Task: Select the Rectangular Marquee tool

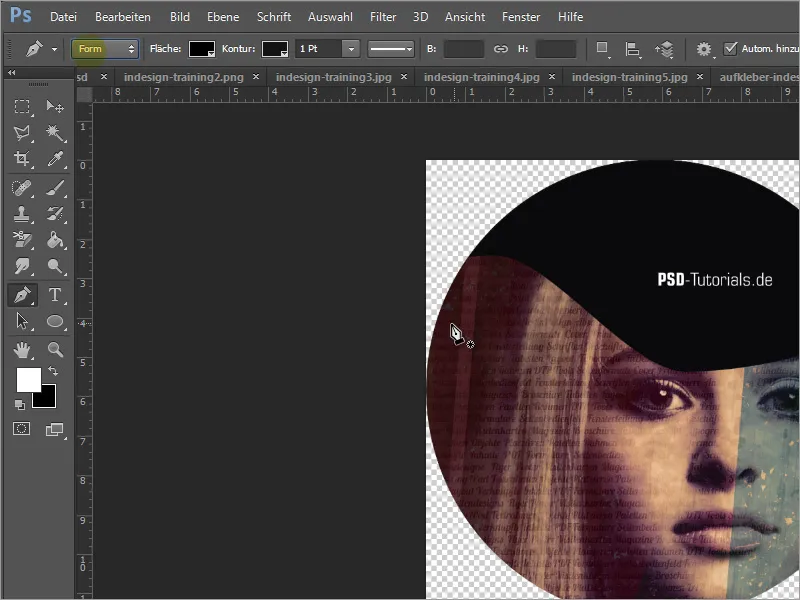Action: 21,106
